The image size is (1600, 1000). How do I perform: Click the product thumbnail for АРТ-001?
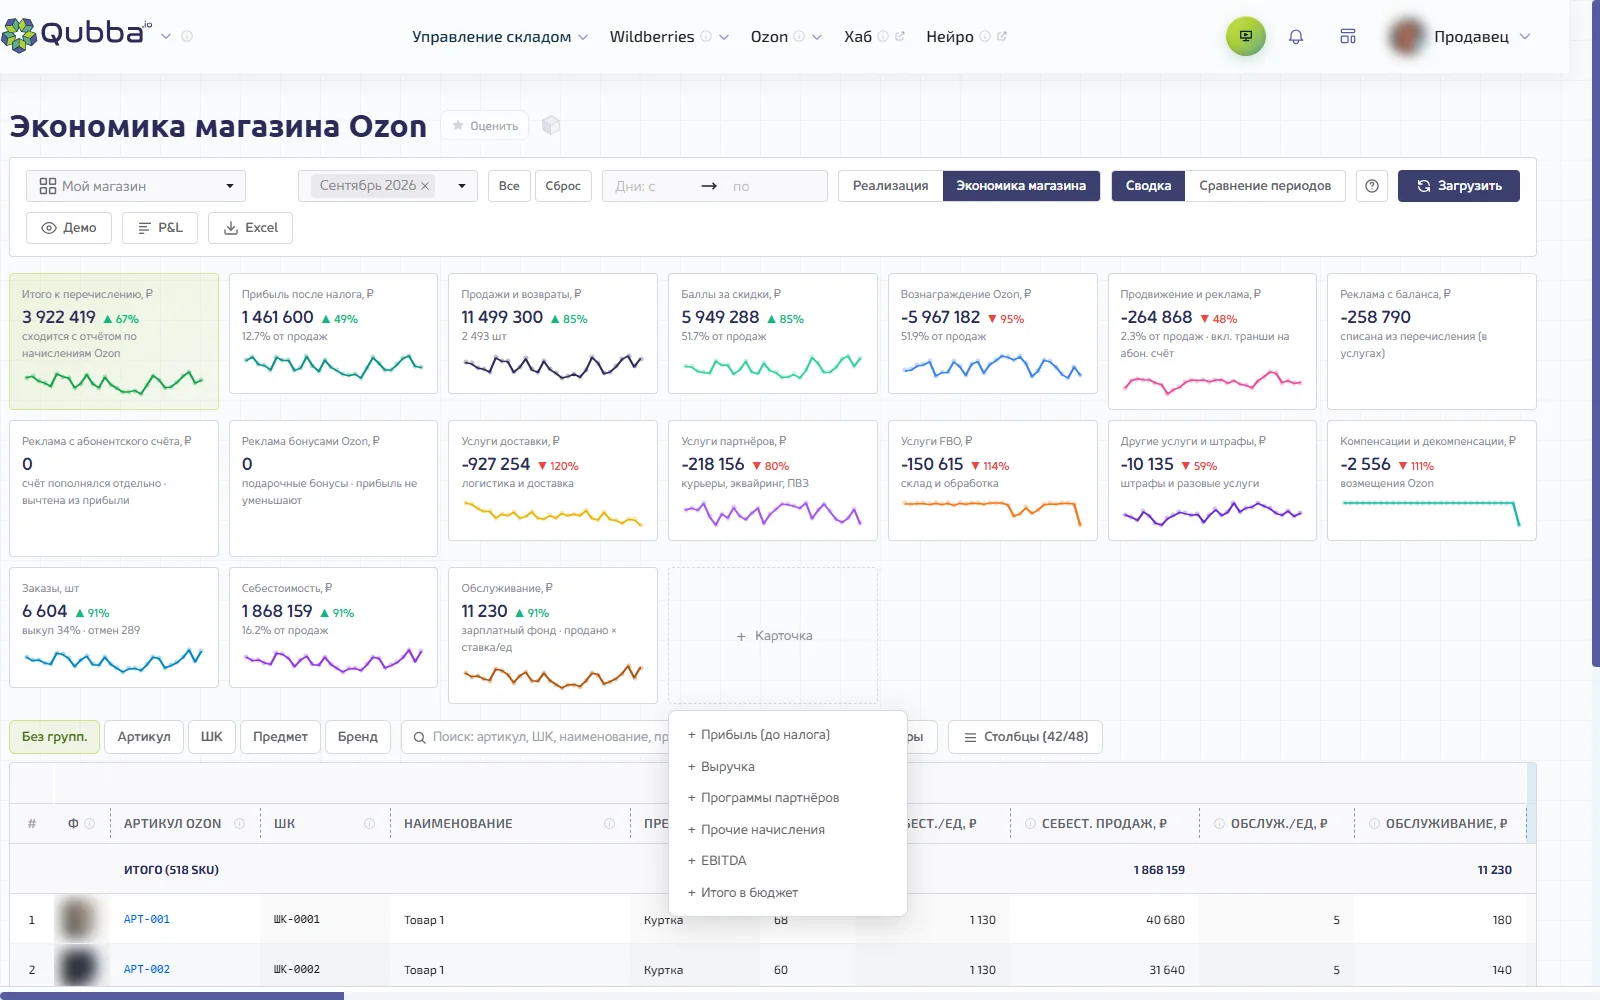pyautogui.click(x=78, y=919)
